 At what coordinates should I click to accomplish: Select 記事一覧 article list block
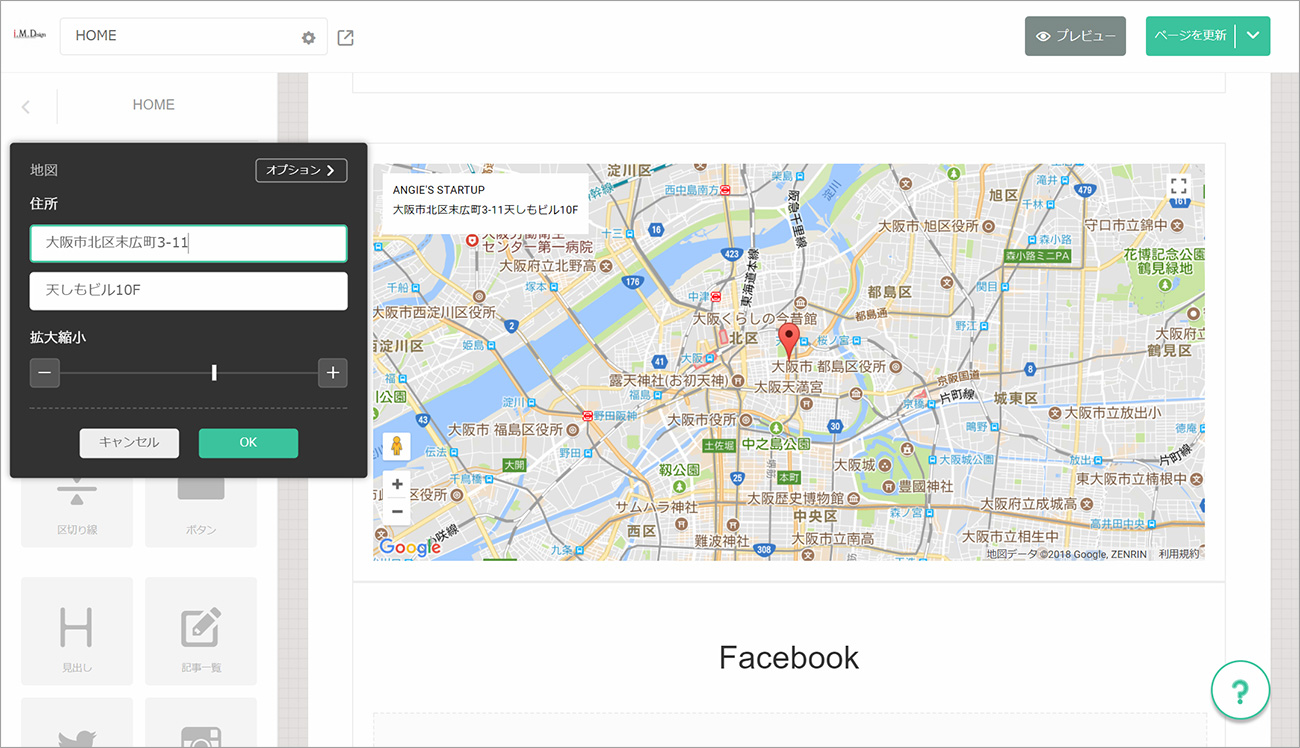coord(201,631)
